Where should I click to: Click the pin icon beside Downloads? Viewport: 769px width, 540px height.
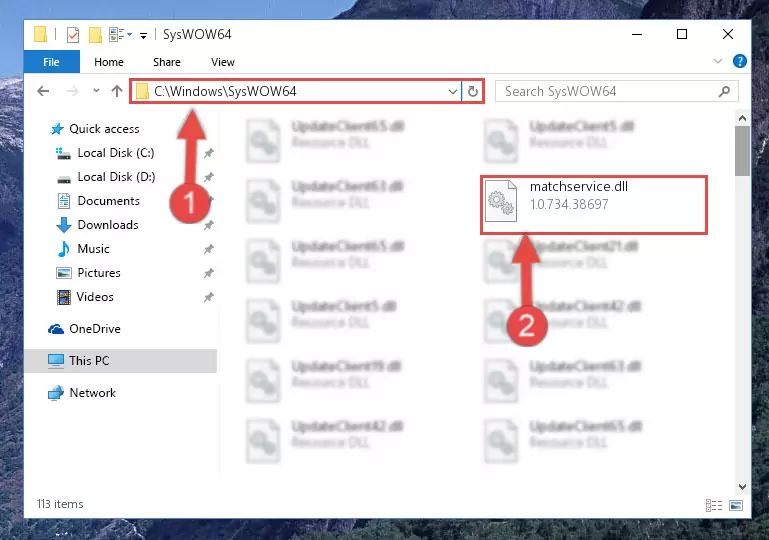(208, 225)
